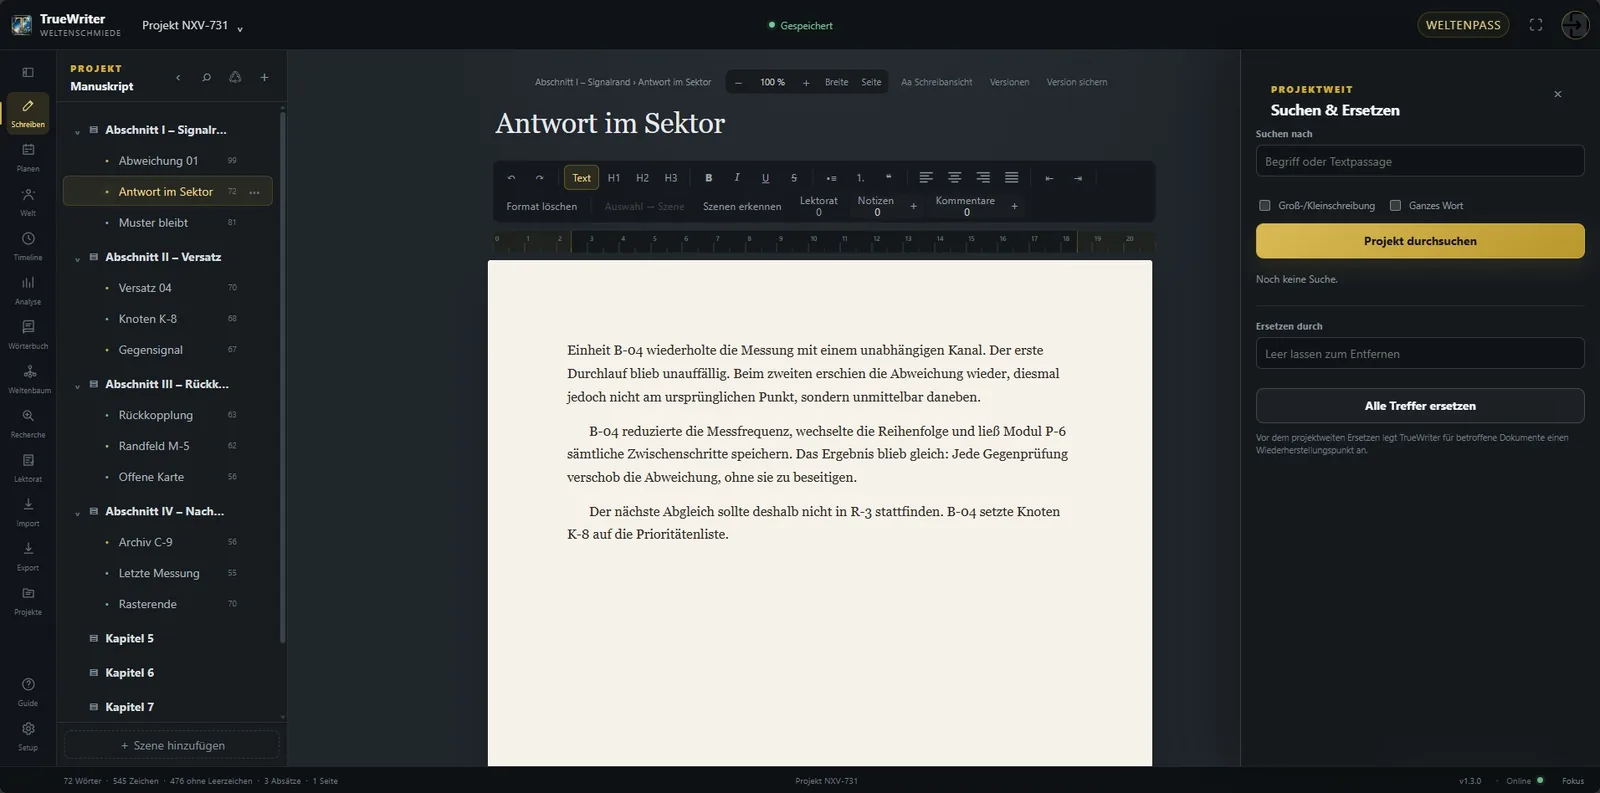Open the Weltenbaum tree view
This screenshot has width=1600, height=793.
(x=28, y=378)
